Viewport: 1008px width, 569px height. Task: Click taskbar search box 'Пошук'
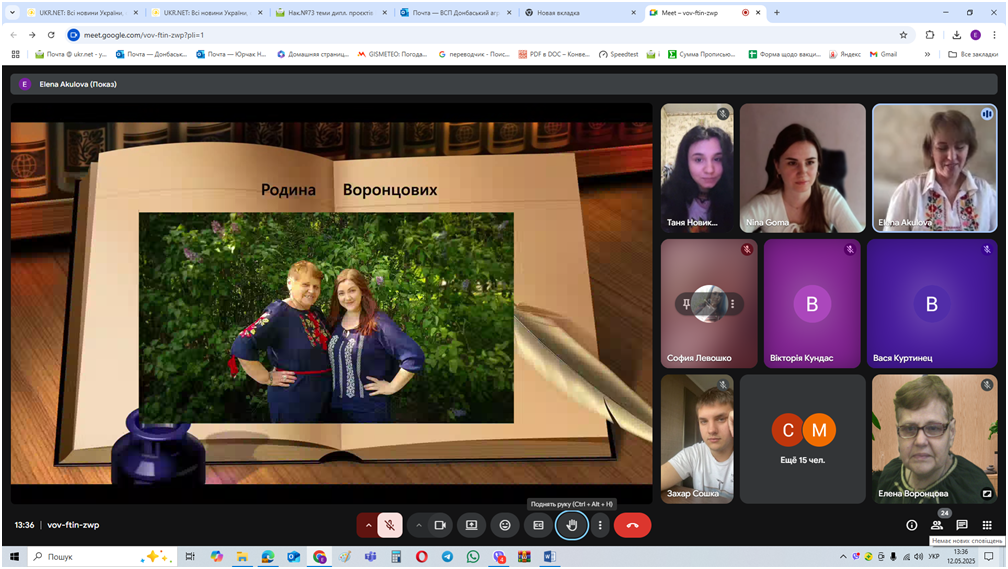102,556
